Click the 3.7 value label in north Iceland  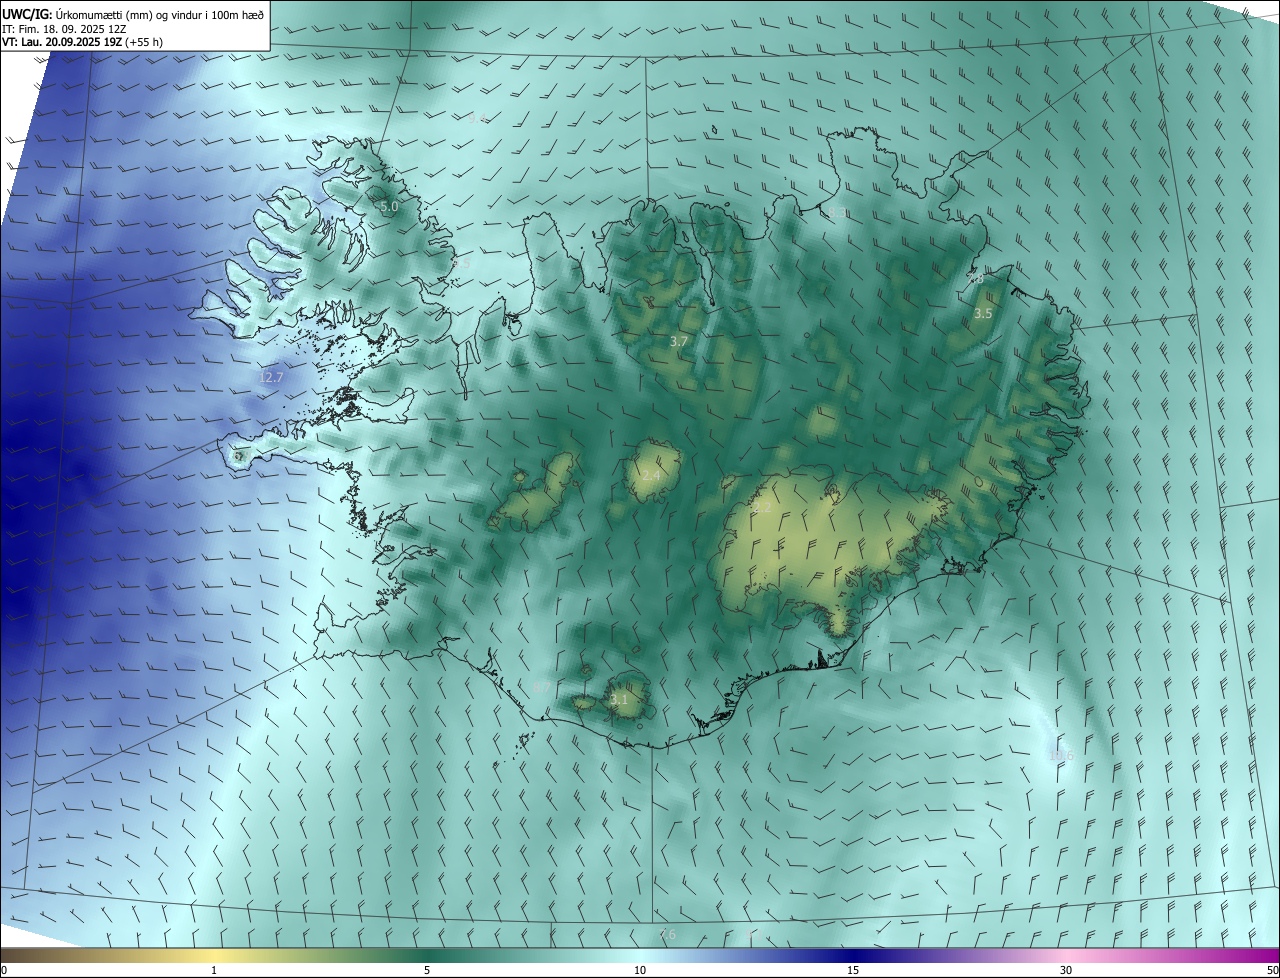click(x=678, y=342)
